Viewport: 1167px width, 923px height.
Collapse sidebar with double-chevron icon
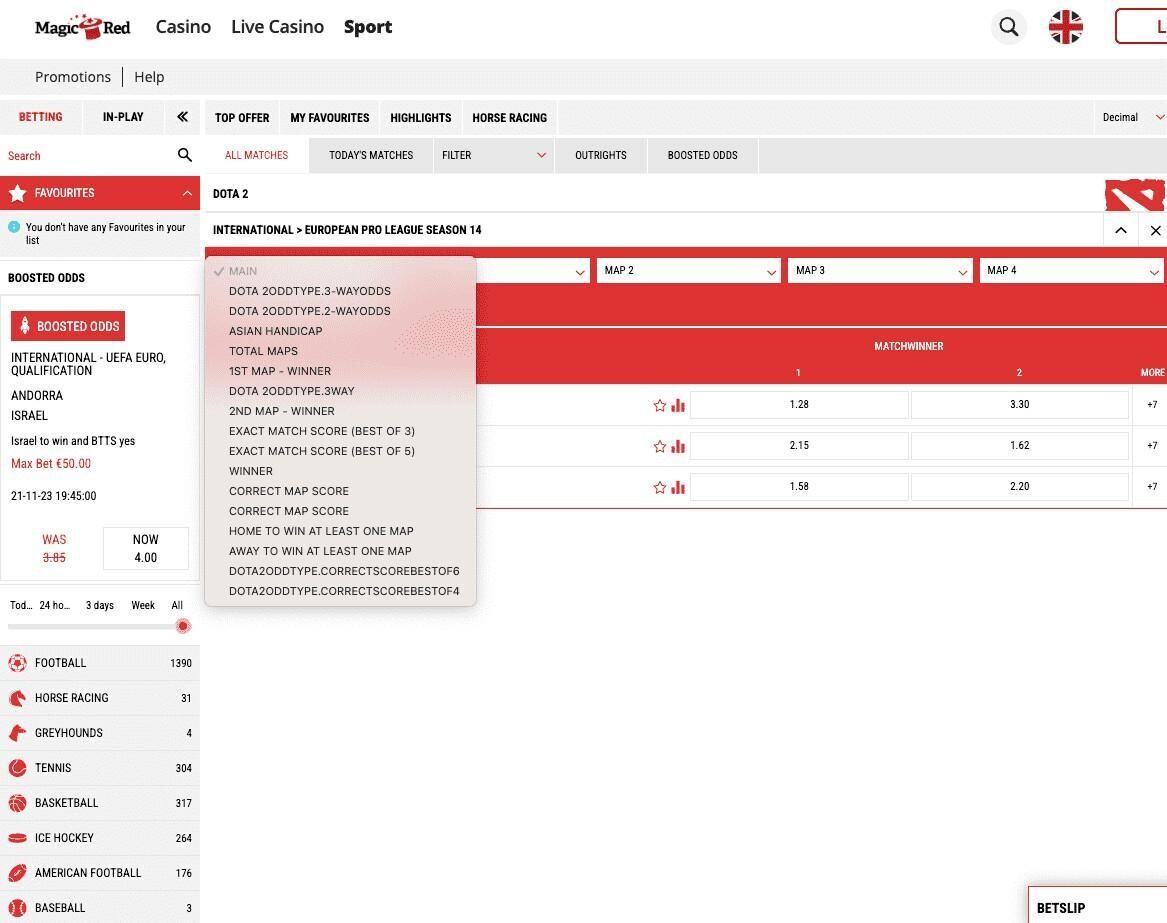pyautogui.click(x=182, y=117)
